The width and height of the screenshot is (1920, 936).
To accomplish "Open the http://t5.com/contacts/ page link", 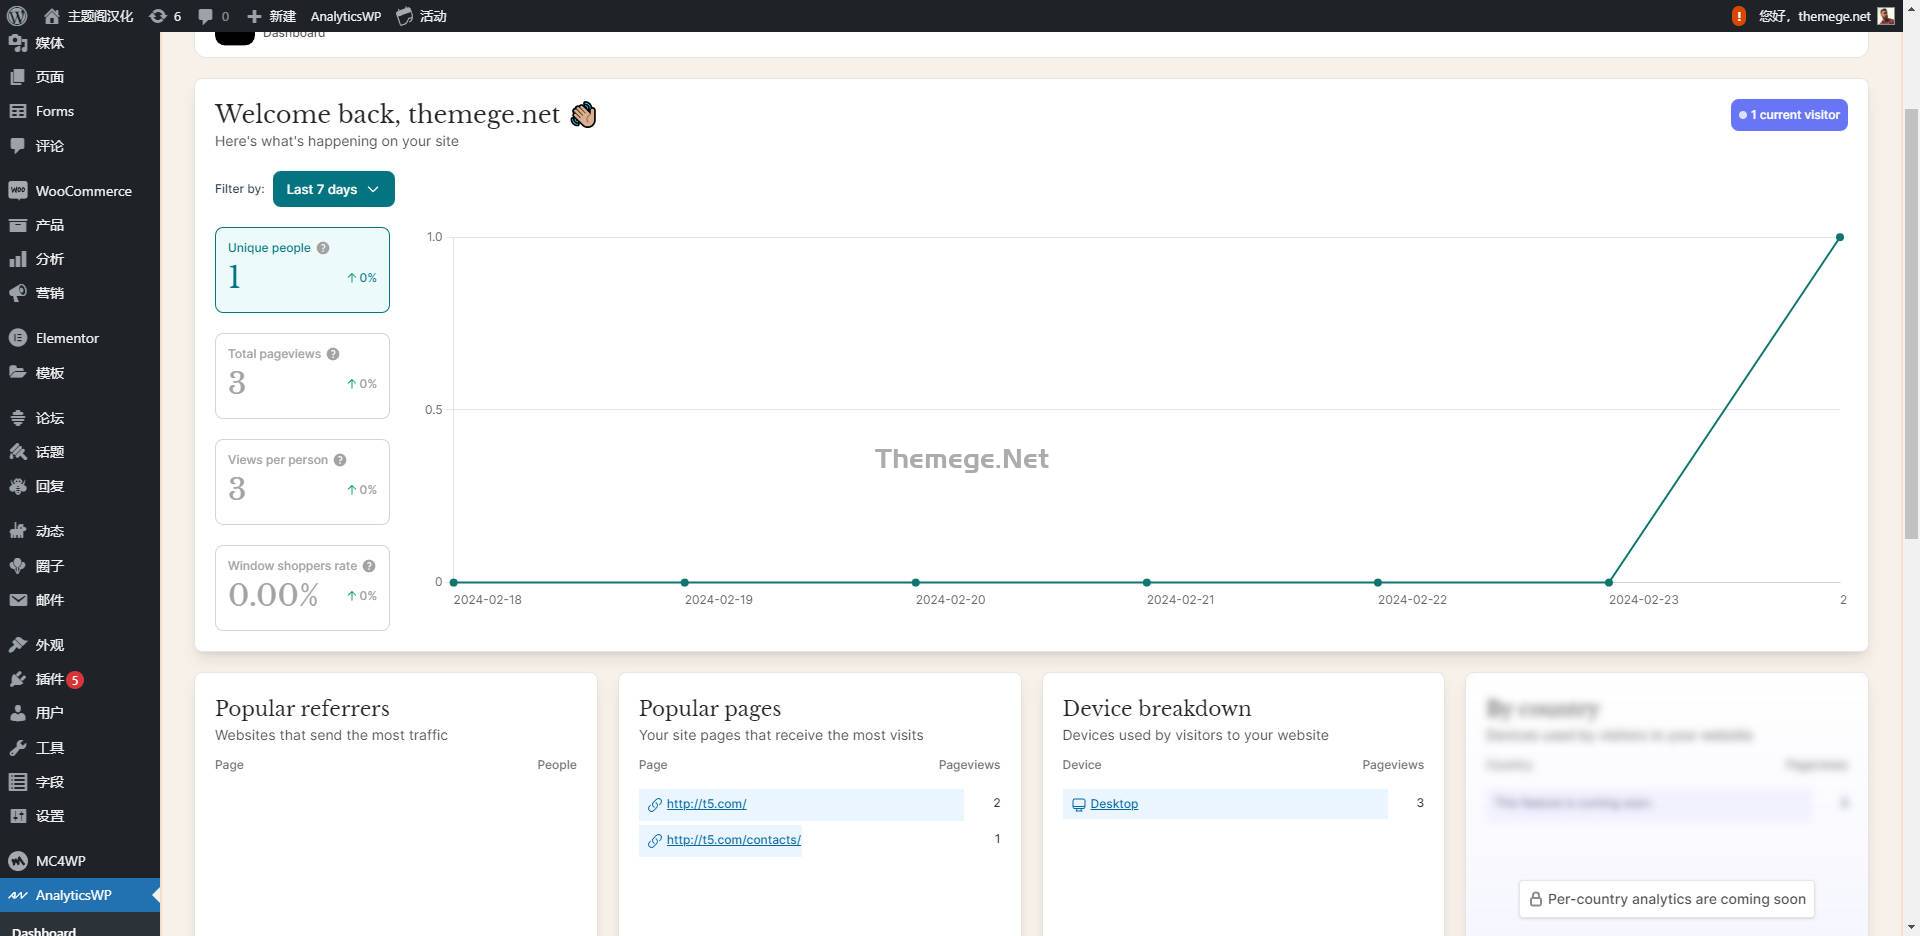I will [x=733, y=840].
